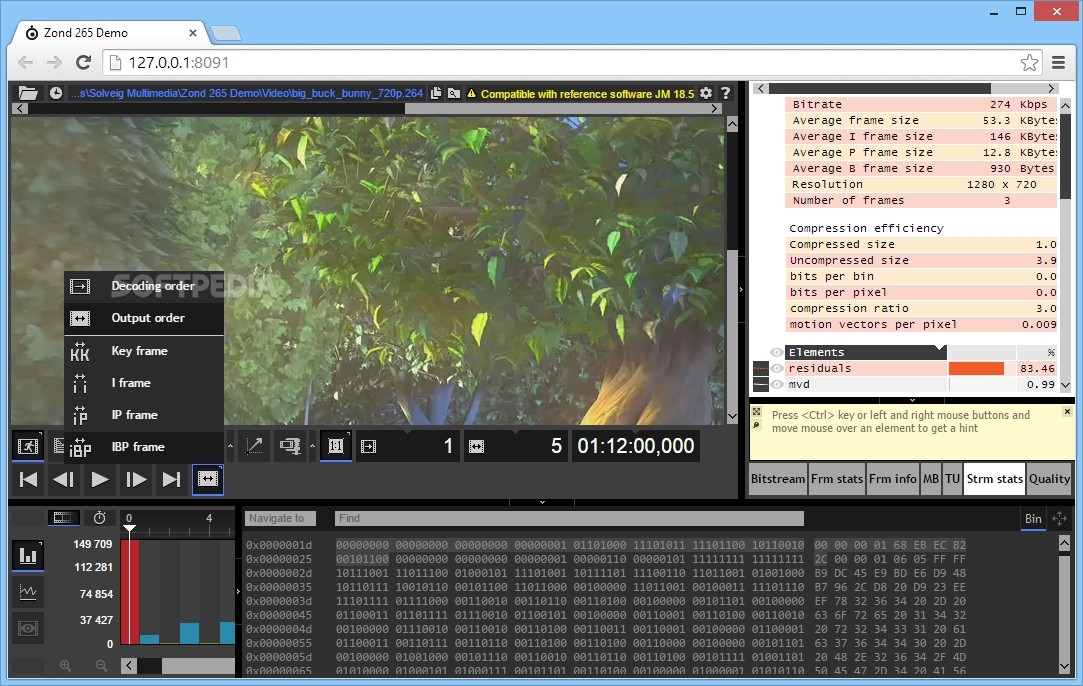
Task: Zoom out on the frame size chart
Action: pos(102,665)
